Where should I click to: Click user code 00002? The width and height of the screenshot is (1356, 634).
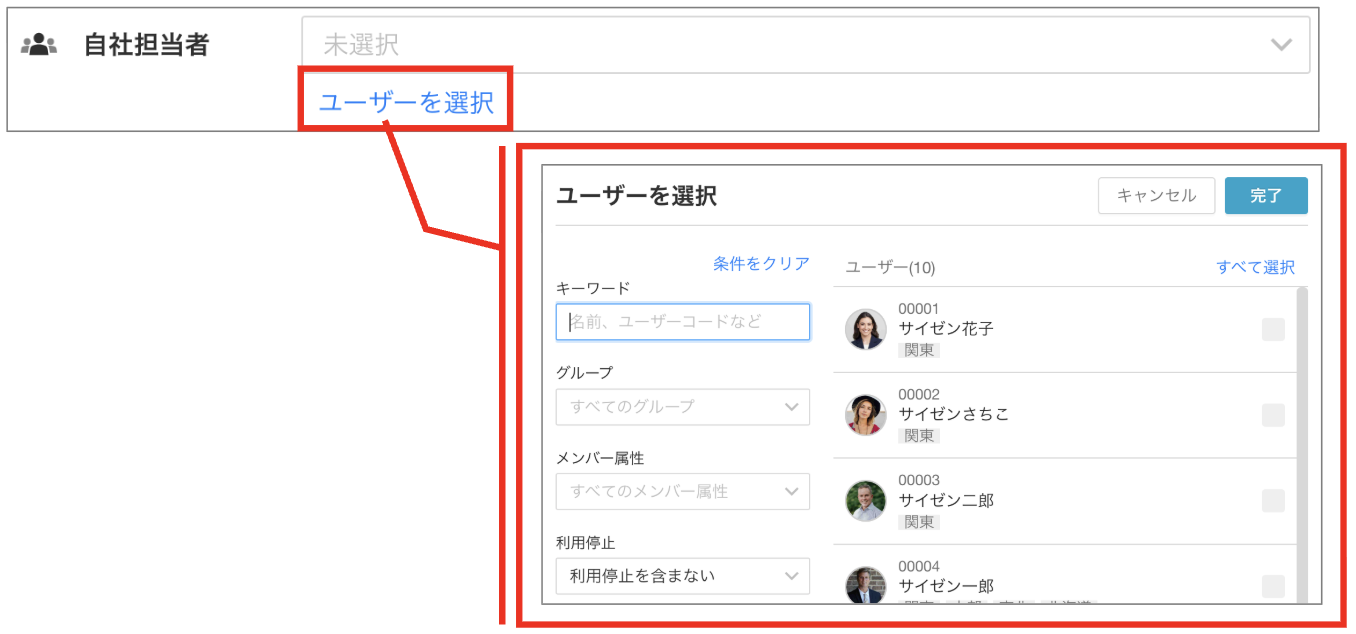(919, 395)
